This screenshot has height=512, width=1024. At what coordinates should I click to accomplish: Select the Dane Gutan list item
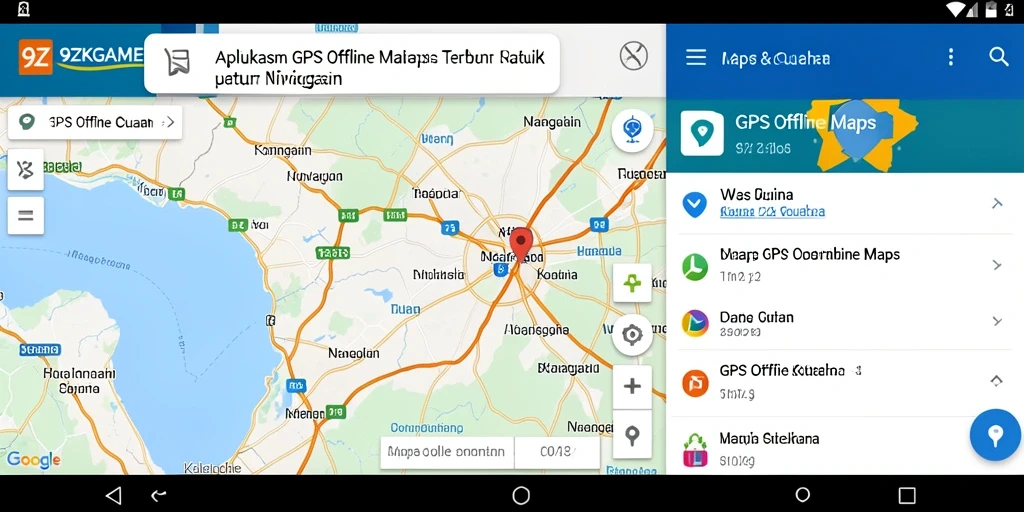click(x=845, y=323)
